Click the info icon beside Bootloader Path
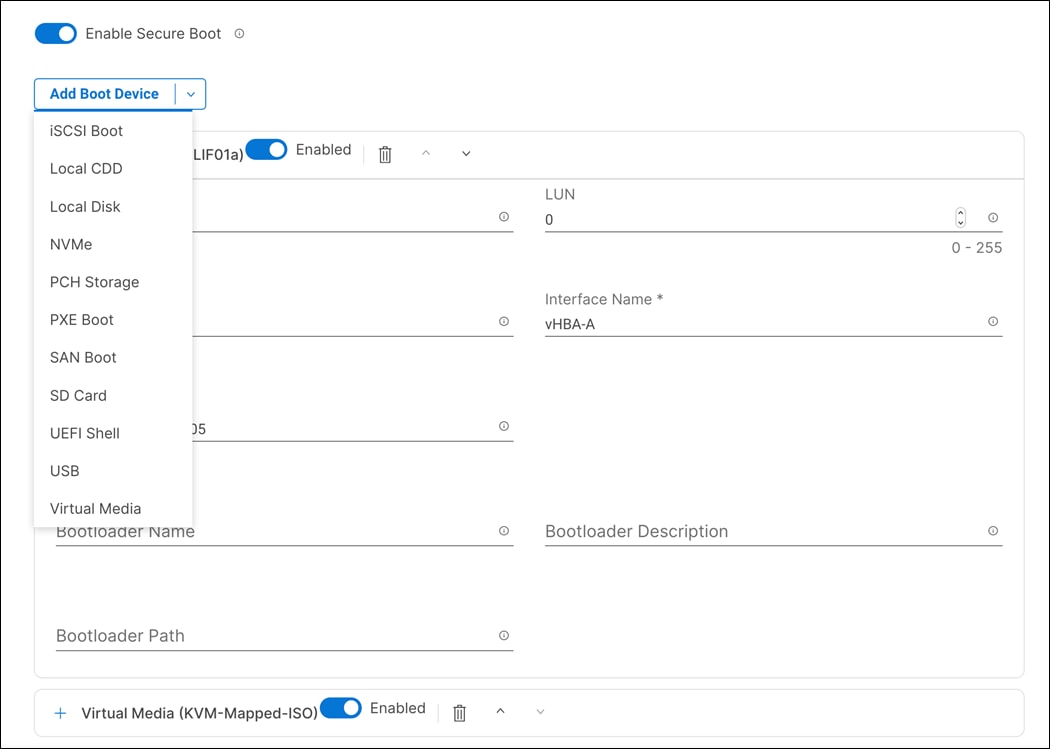Image resolution: width=1050 pixels, height=749 pixels. (x=505, y=635)
